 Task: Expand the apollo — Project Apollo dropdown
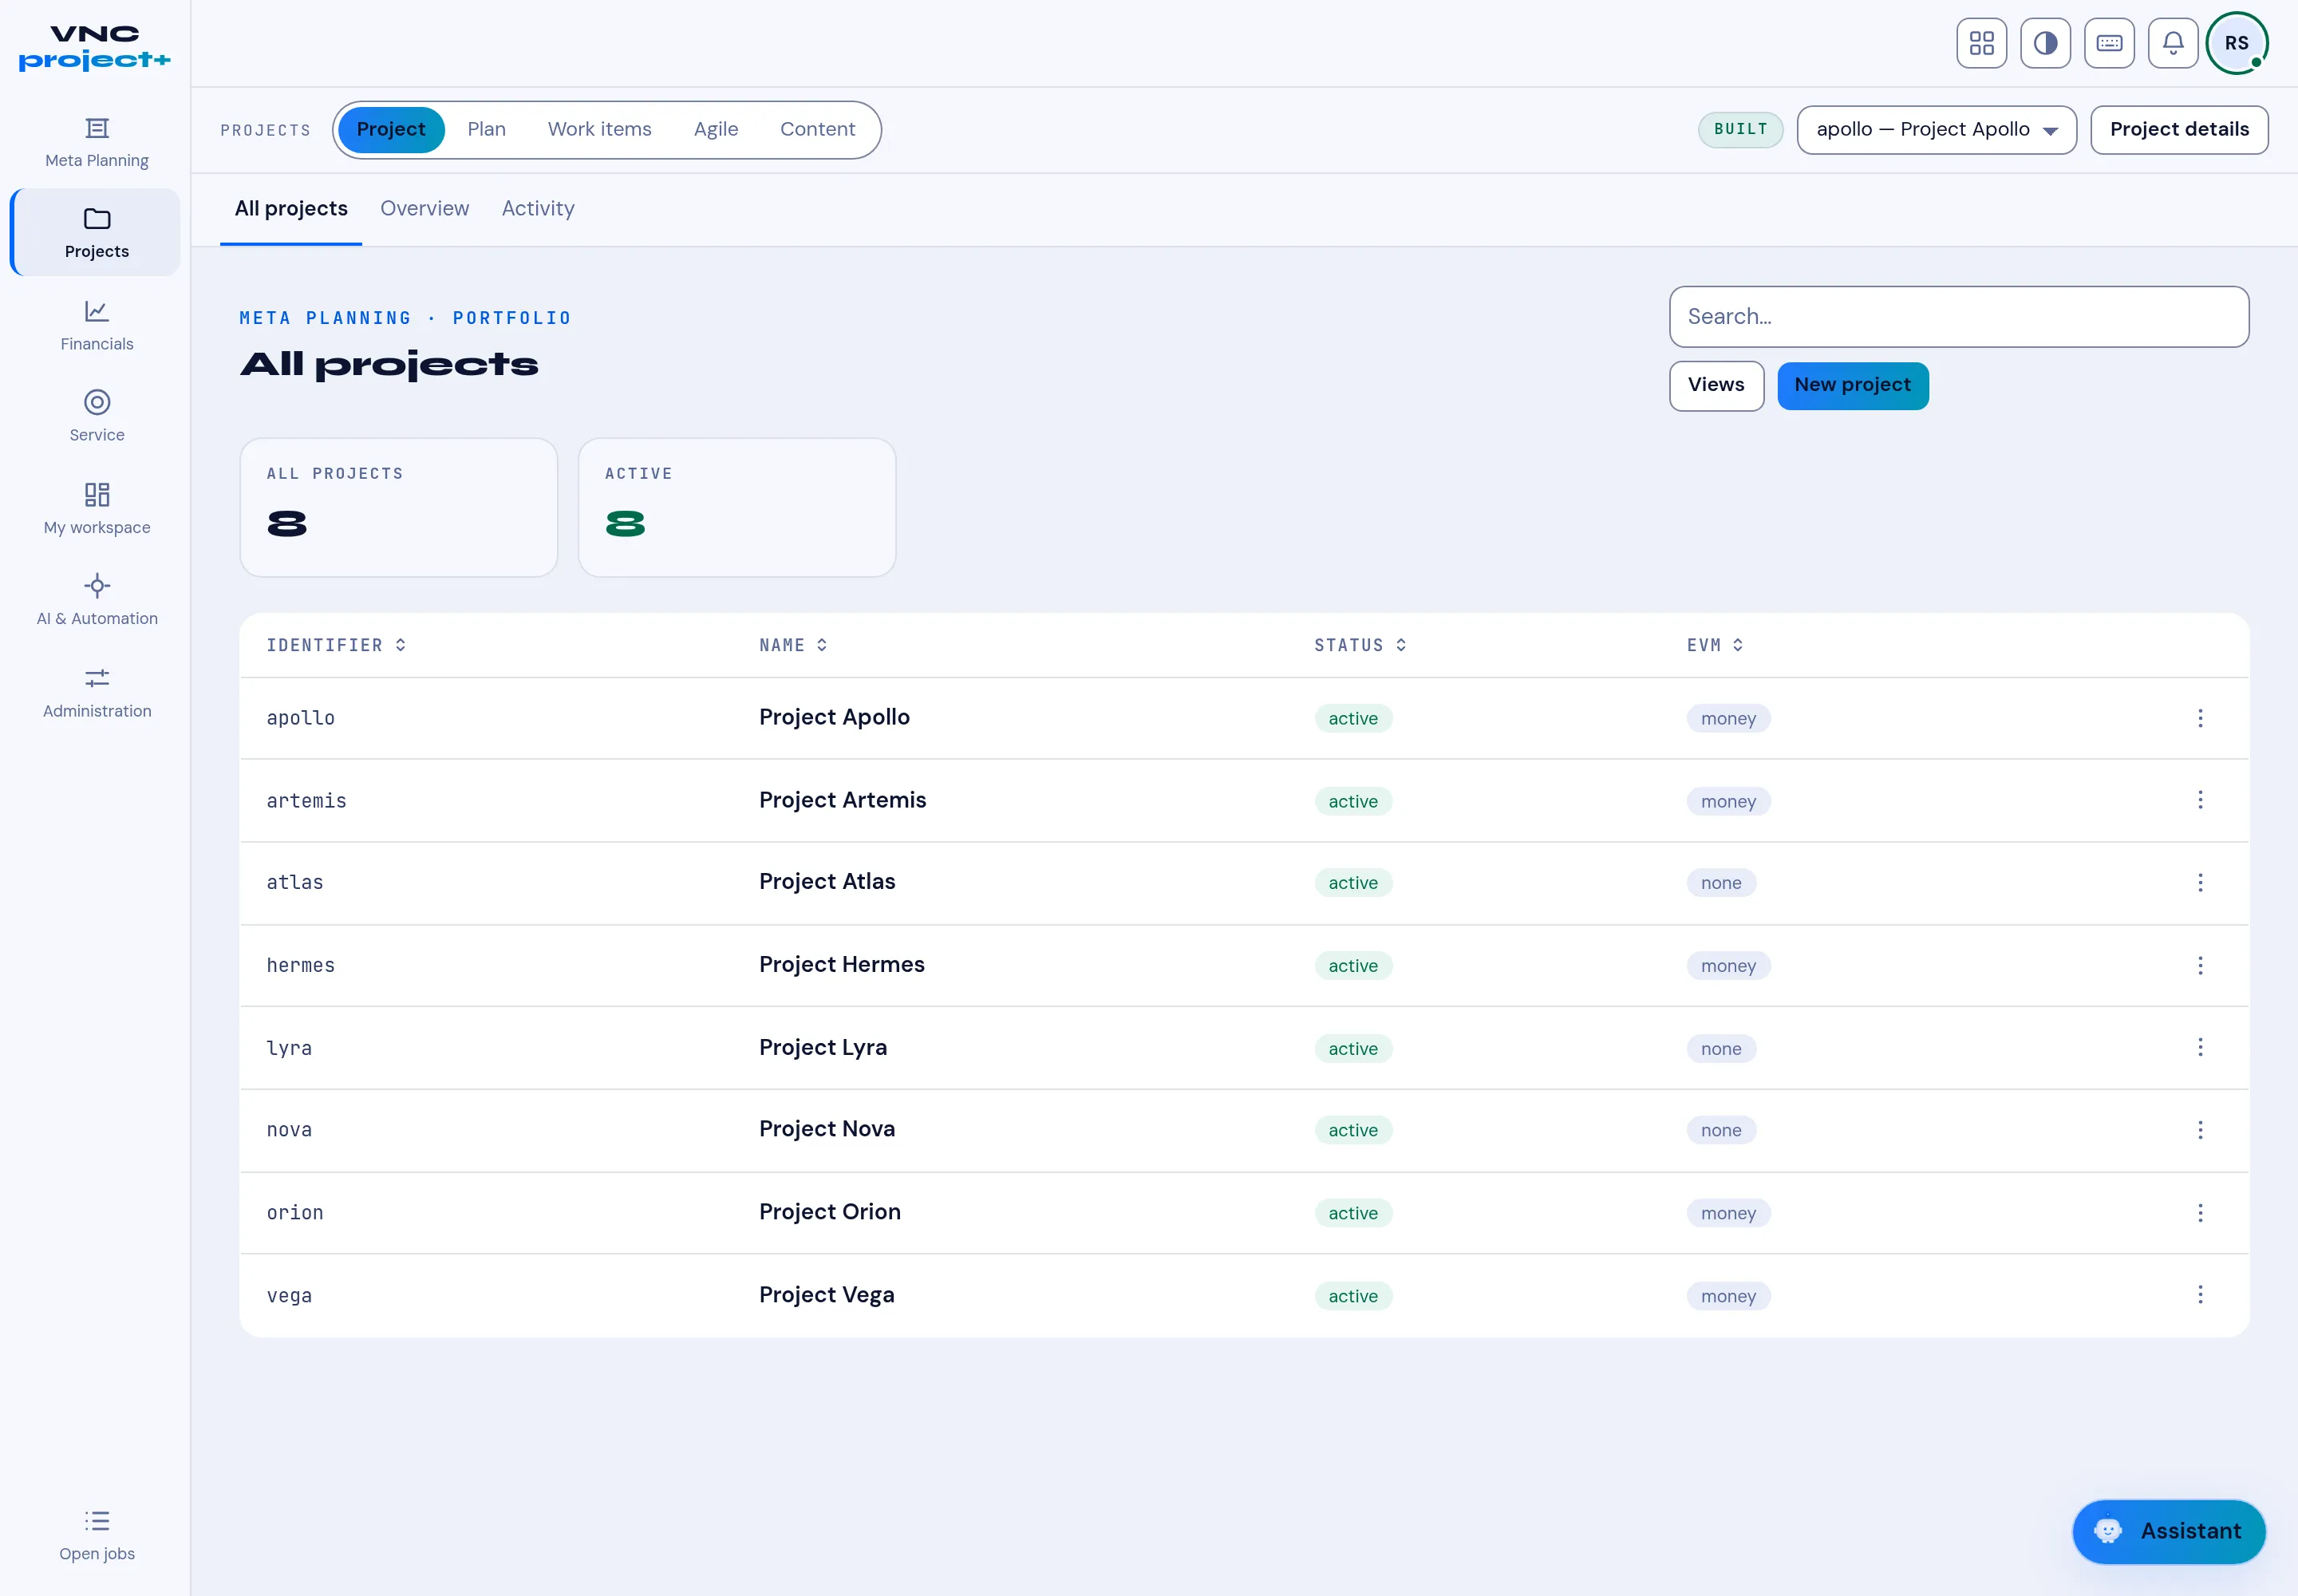coord(1936,130)
